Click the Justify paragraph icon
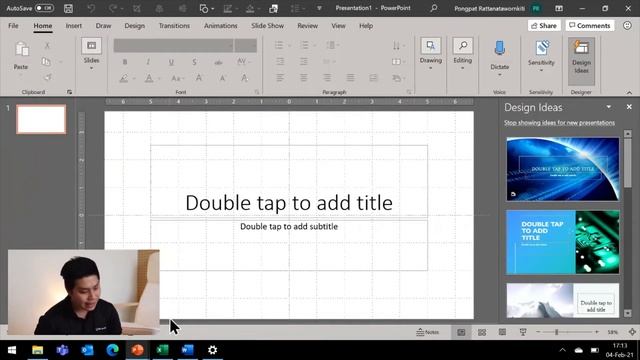 click(x=350, y=78)
